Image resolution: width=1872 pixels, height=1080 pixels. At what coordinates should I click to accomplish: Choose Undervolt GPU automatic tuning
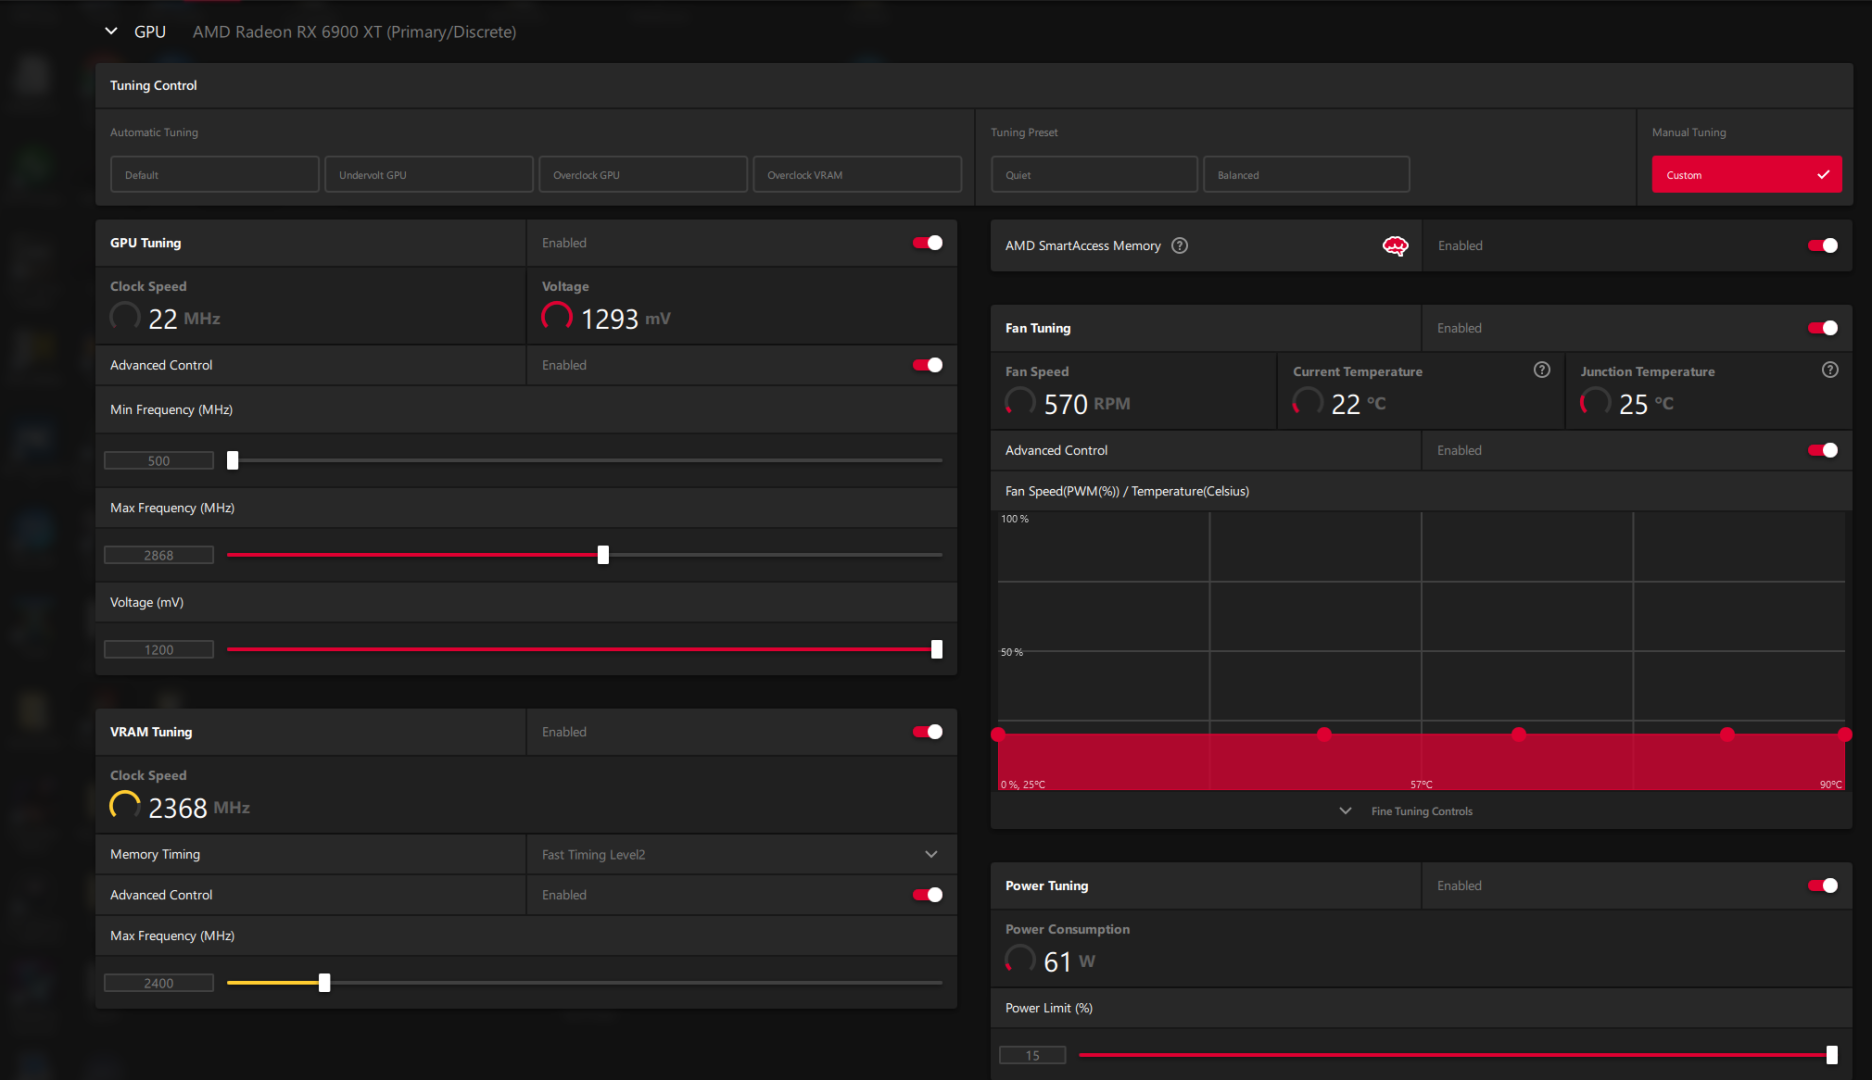pos(429,175)
